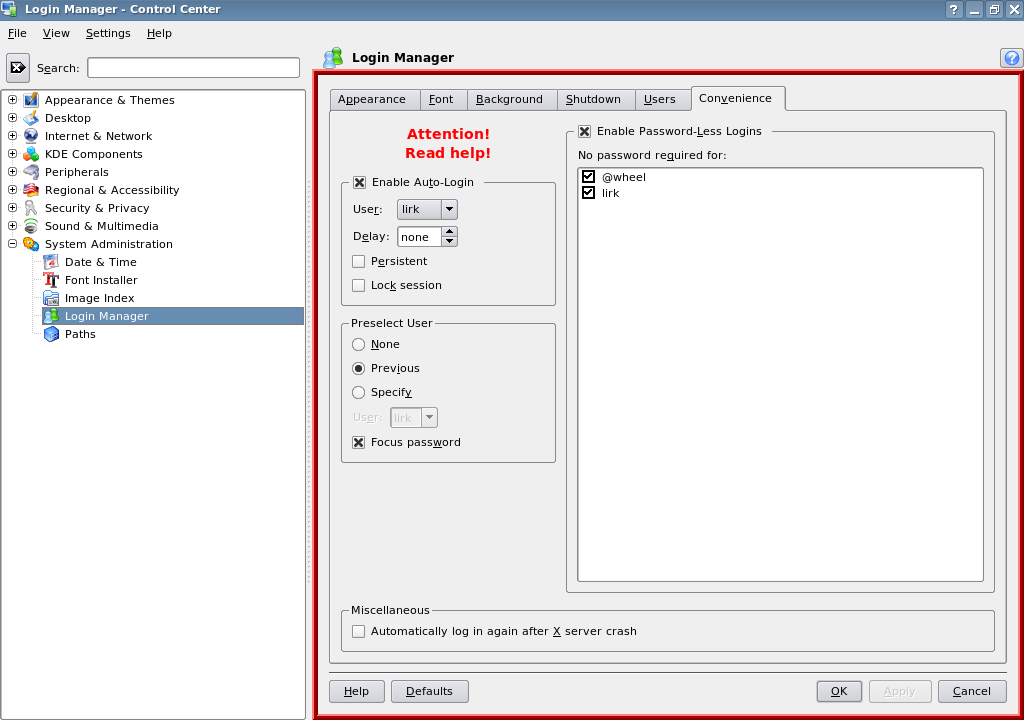Open the Settings menu

108,33
